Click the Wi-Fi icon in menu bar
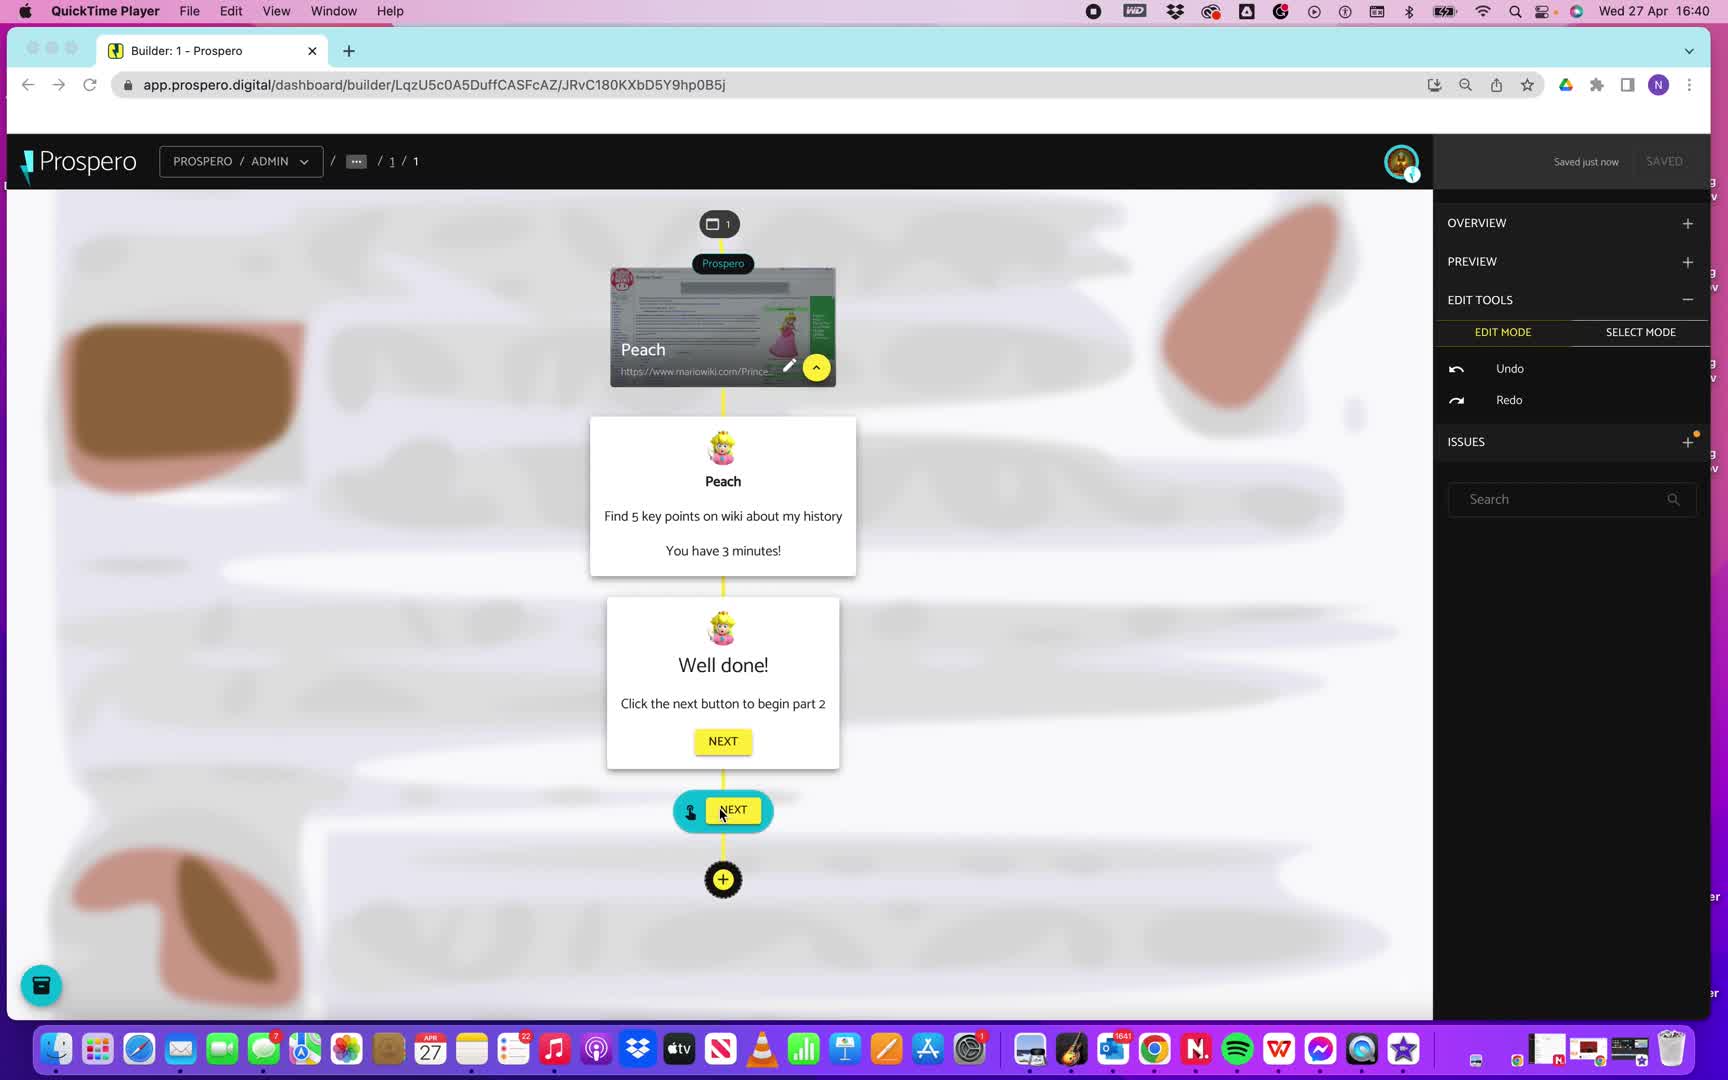 [1483, 11]
